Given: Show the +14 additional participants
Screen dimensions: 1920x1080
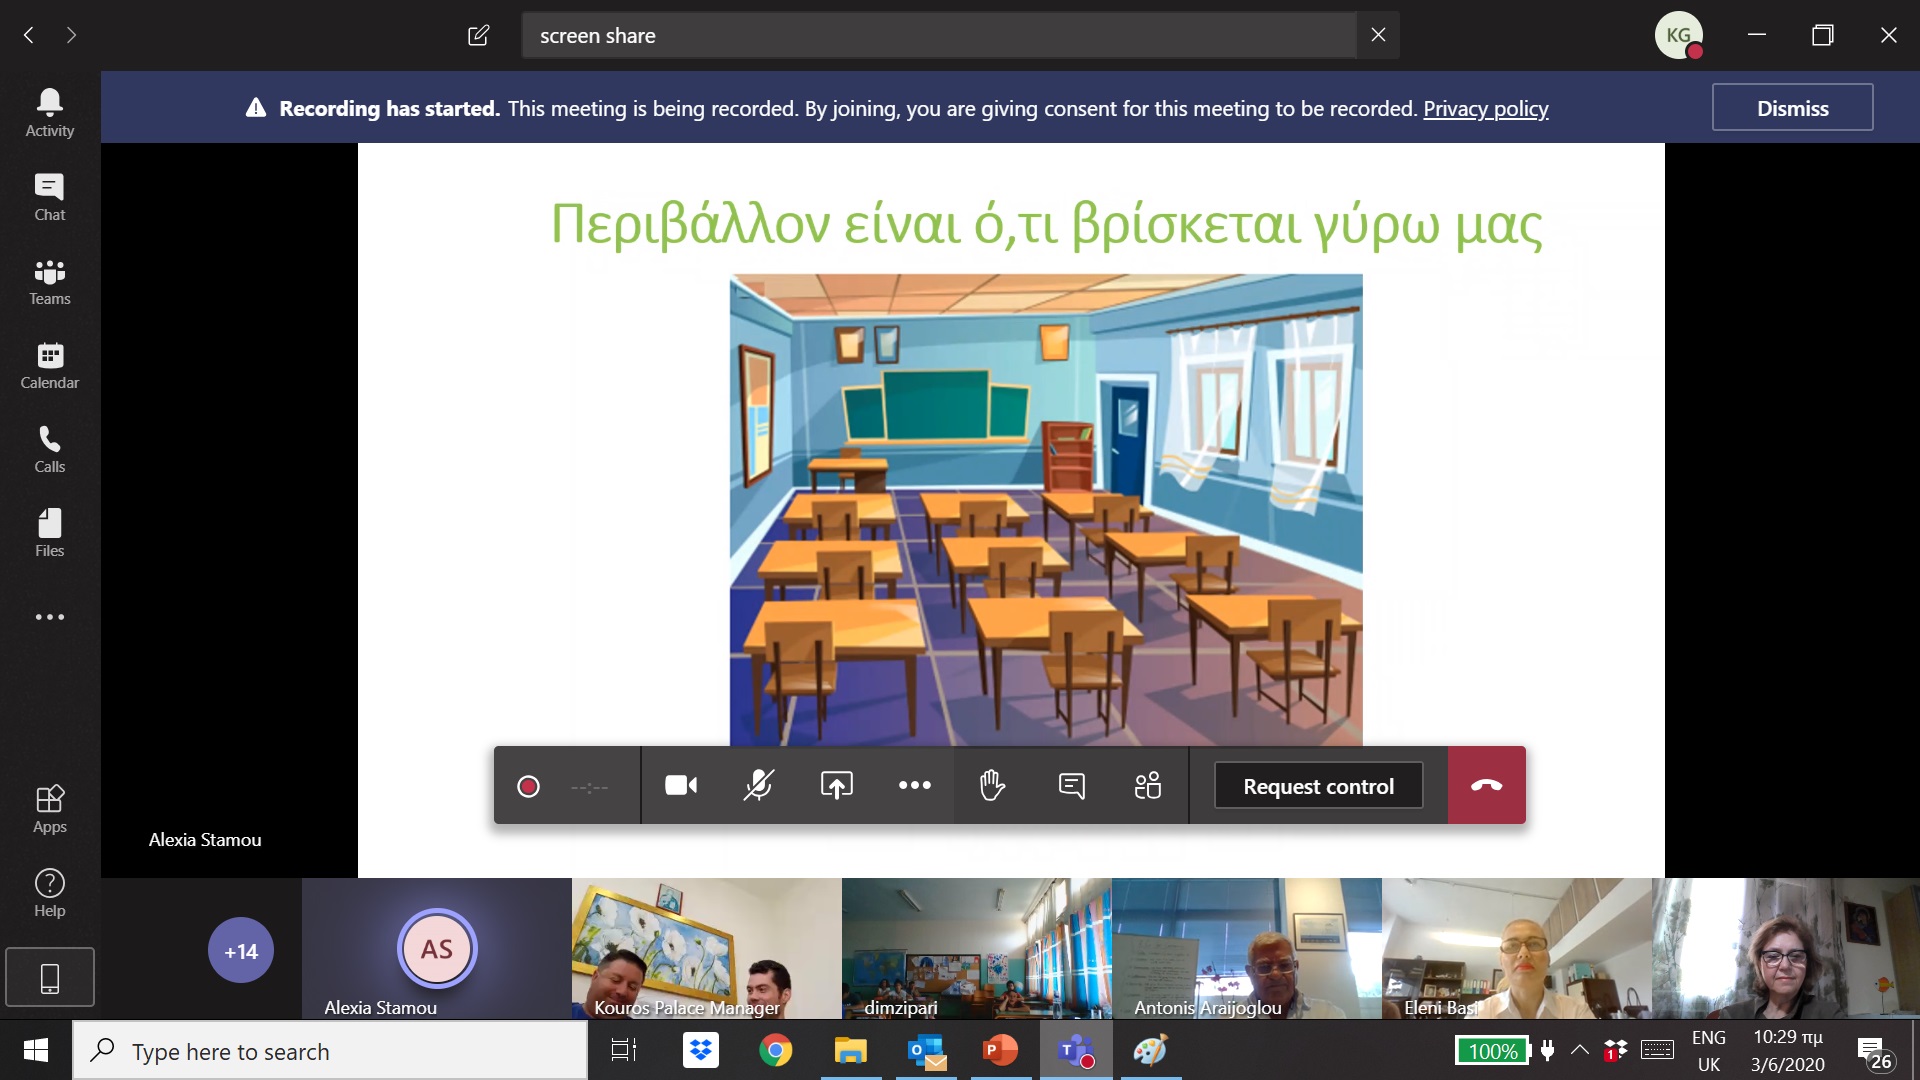Looking at the screenshot, I should [x=240, y=951].
